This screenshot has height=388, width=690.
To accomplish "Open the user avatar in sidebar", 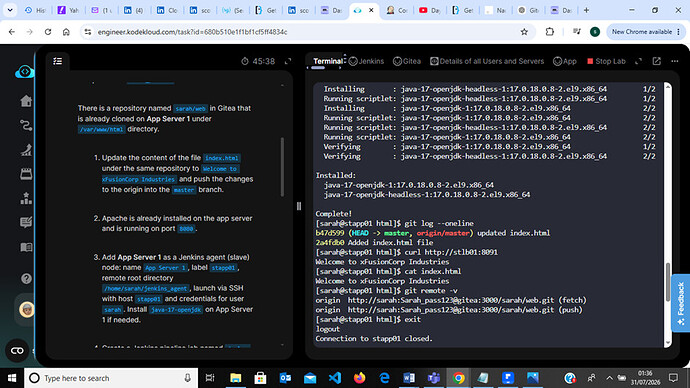I will [27, 309].
